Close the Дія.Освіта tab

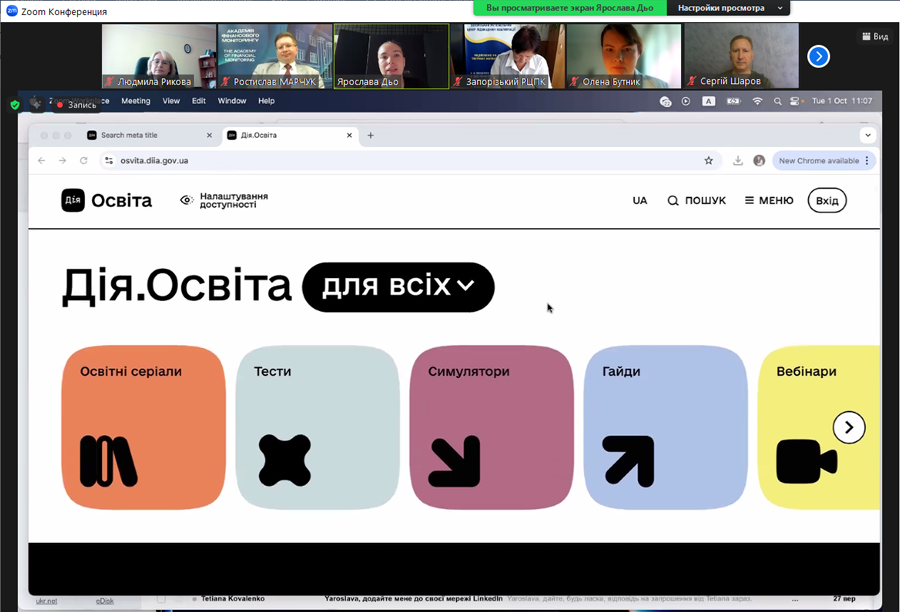349,135
